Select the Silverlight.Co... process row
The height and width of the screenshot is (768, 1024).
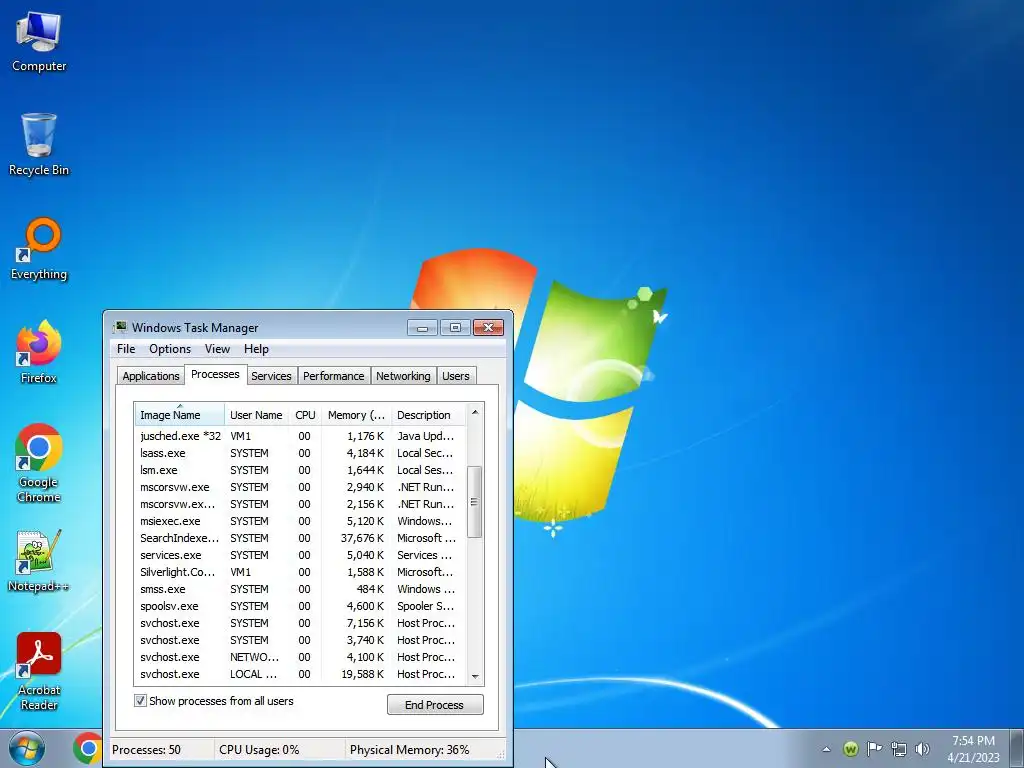tap(300, 571)
